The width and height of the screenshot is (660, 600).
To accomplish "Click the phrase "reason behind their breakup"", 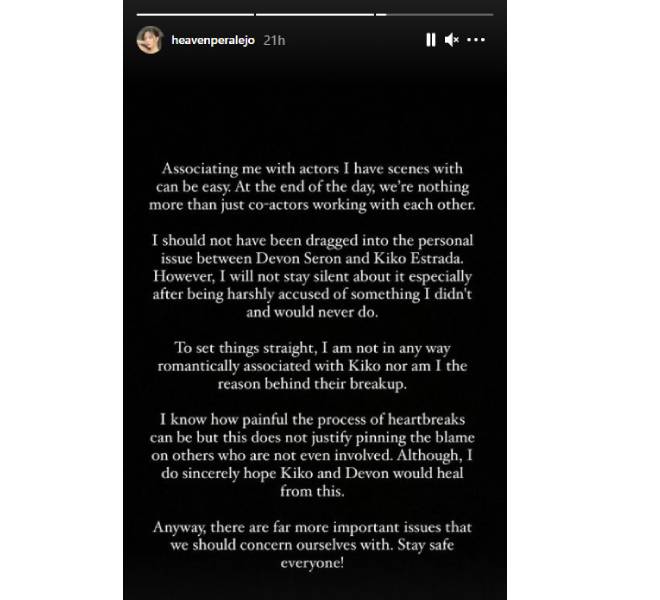I will point(311,384).
